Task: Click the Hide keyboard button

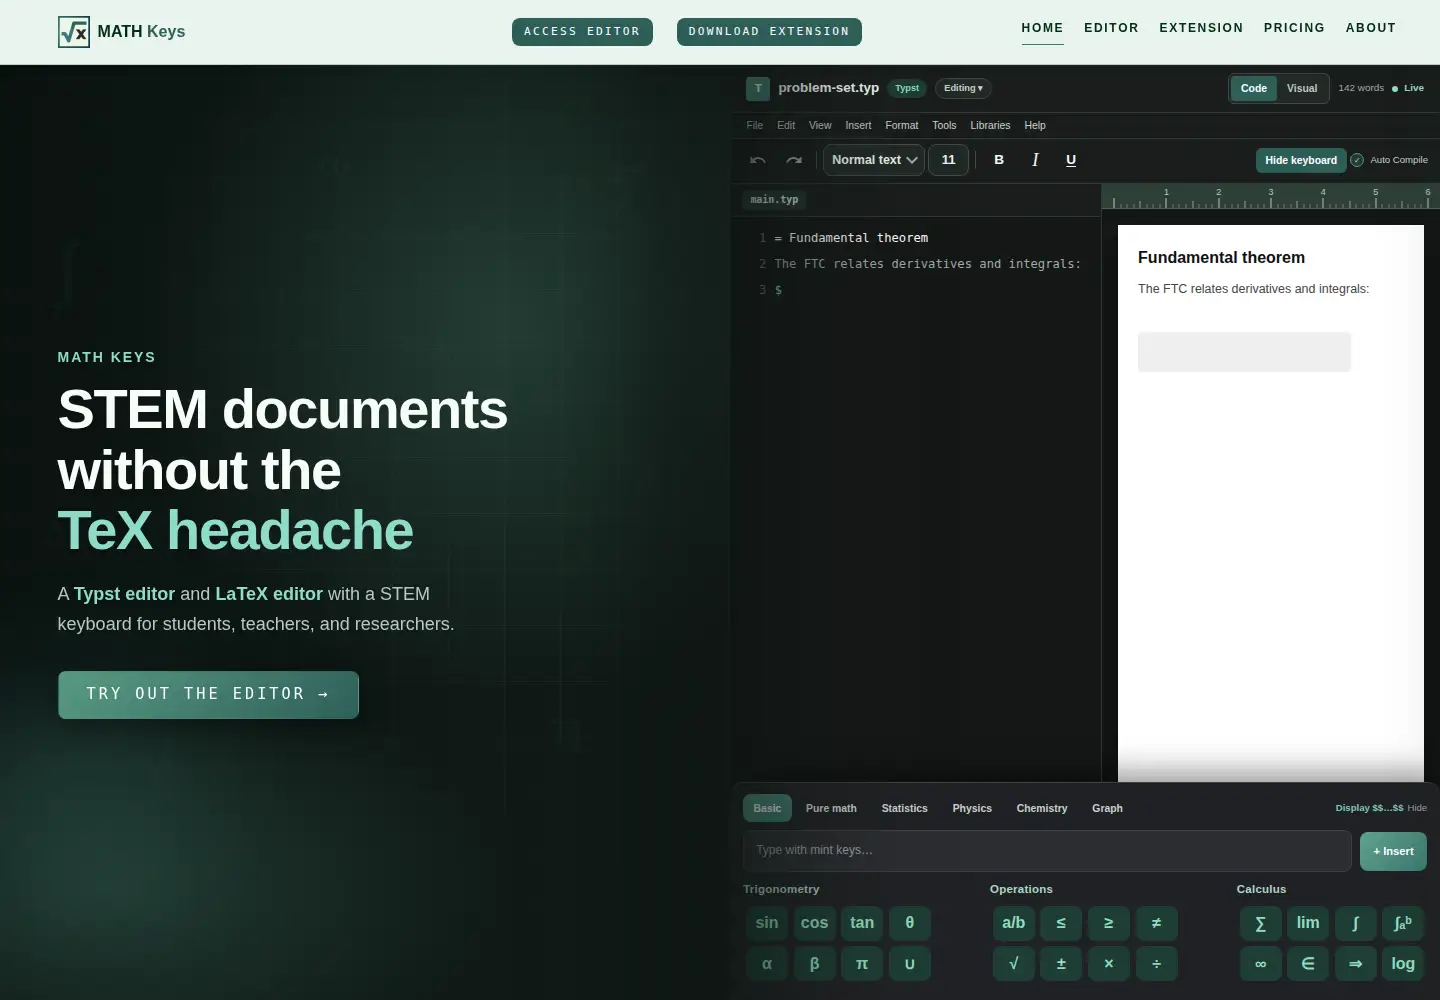Action: click(1301, 160)
